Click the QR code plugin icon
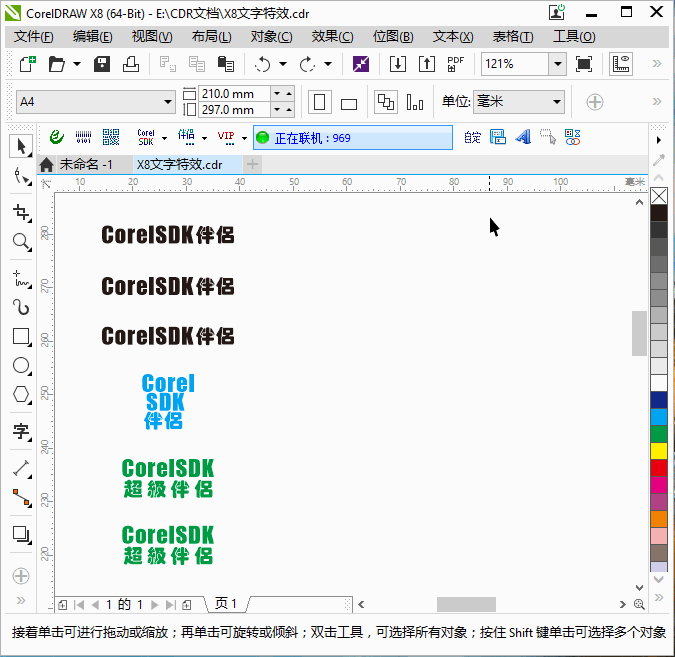The width and height of the screenshot is (675, 657). (x=111, y=138)
